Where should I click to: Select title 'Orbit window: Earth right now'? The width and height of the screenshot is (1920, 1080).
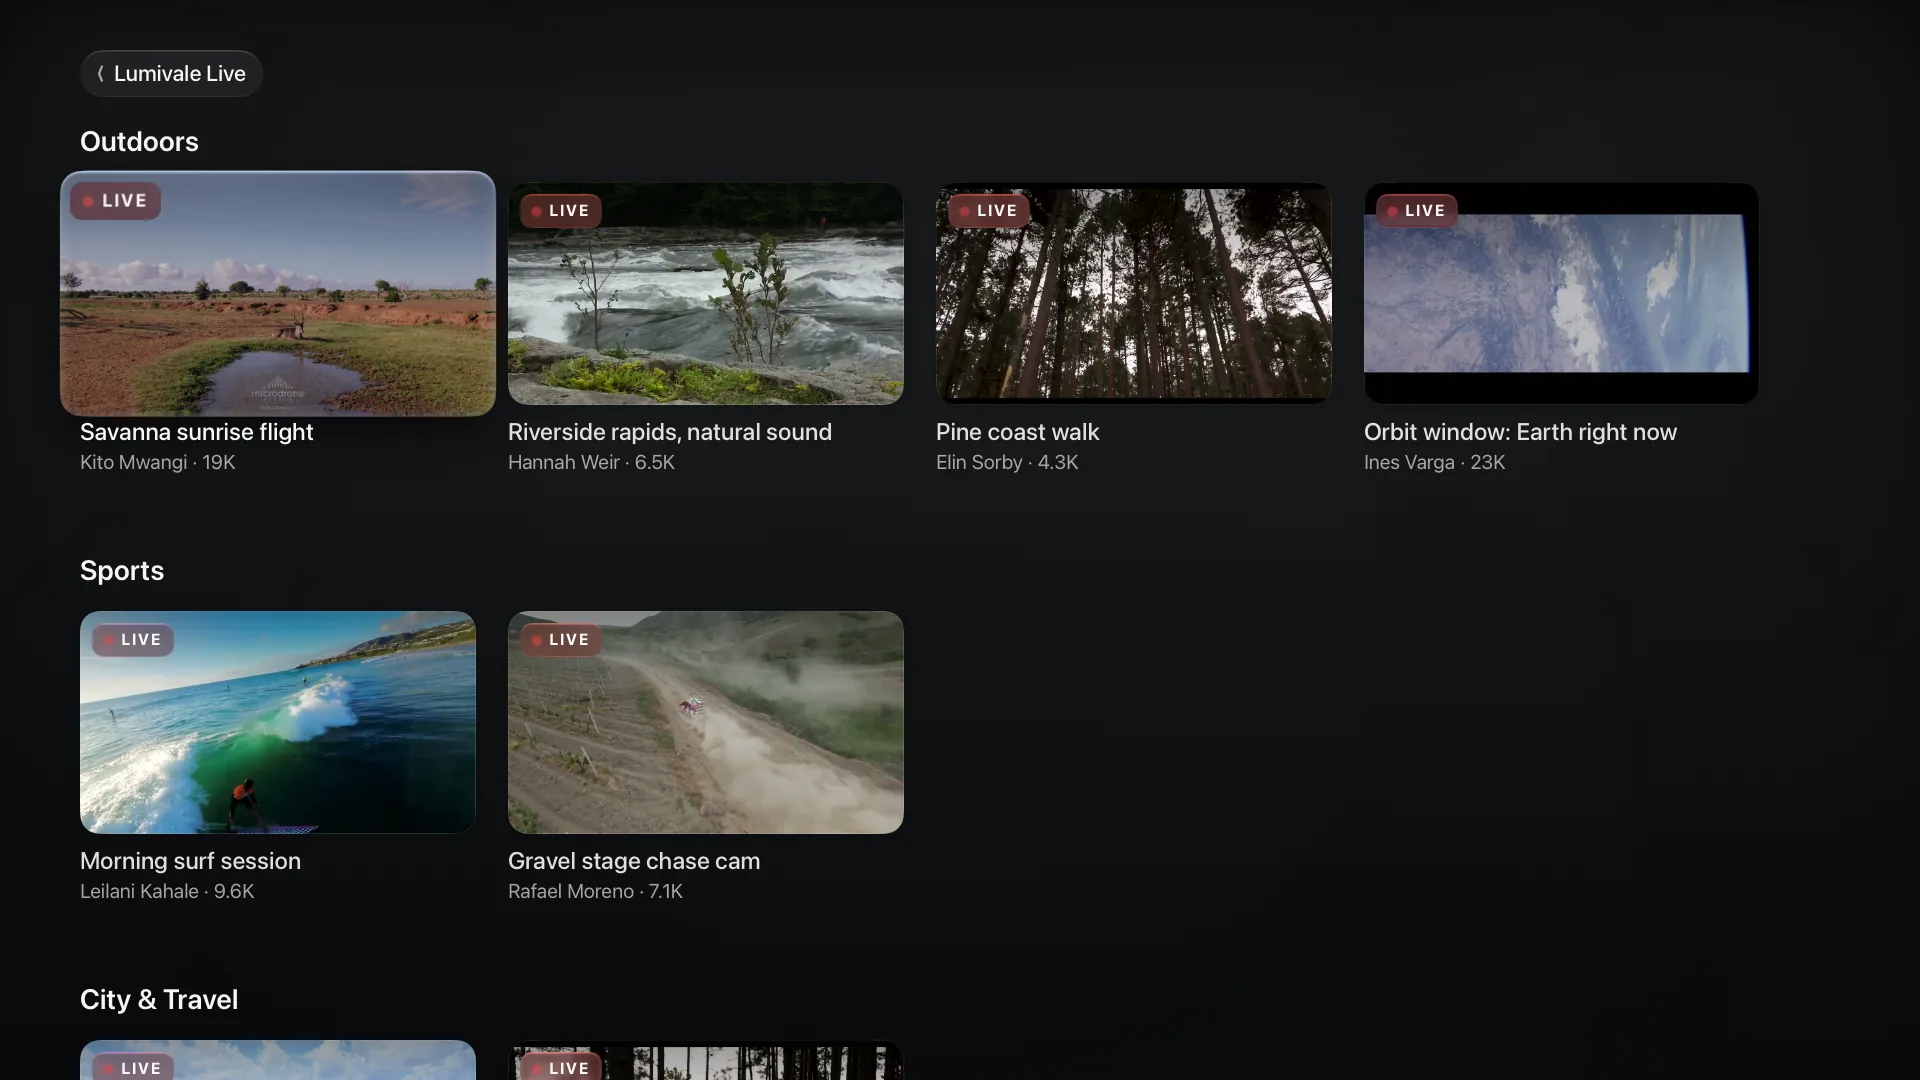(1520, 432)
